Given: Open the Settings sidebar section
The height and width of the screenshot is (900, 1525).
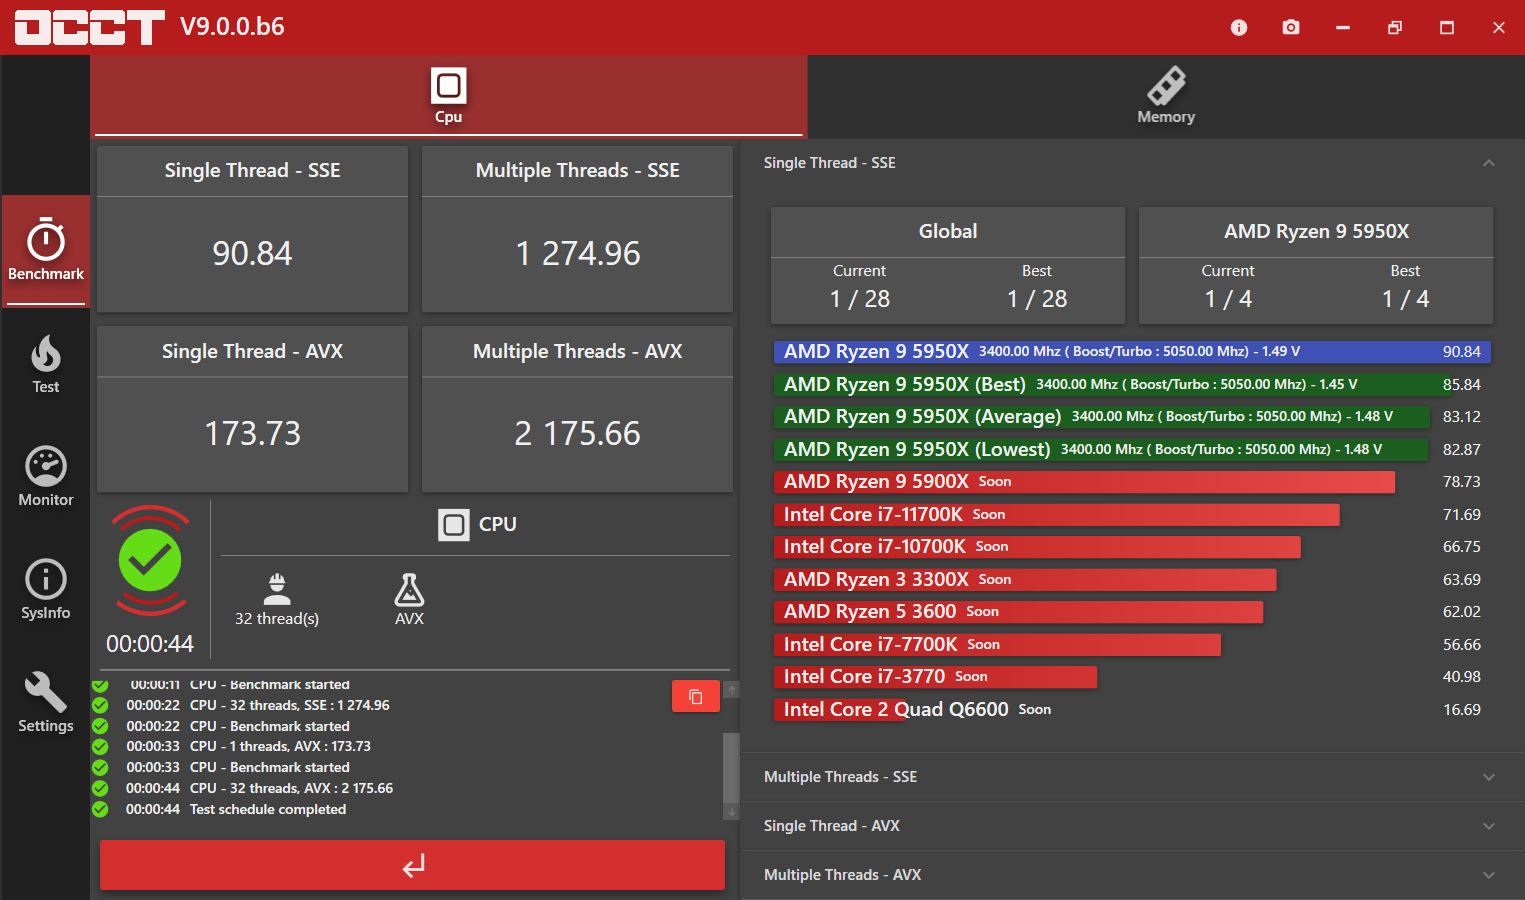Looking at the screenshot, I should click(45, 703).
